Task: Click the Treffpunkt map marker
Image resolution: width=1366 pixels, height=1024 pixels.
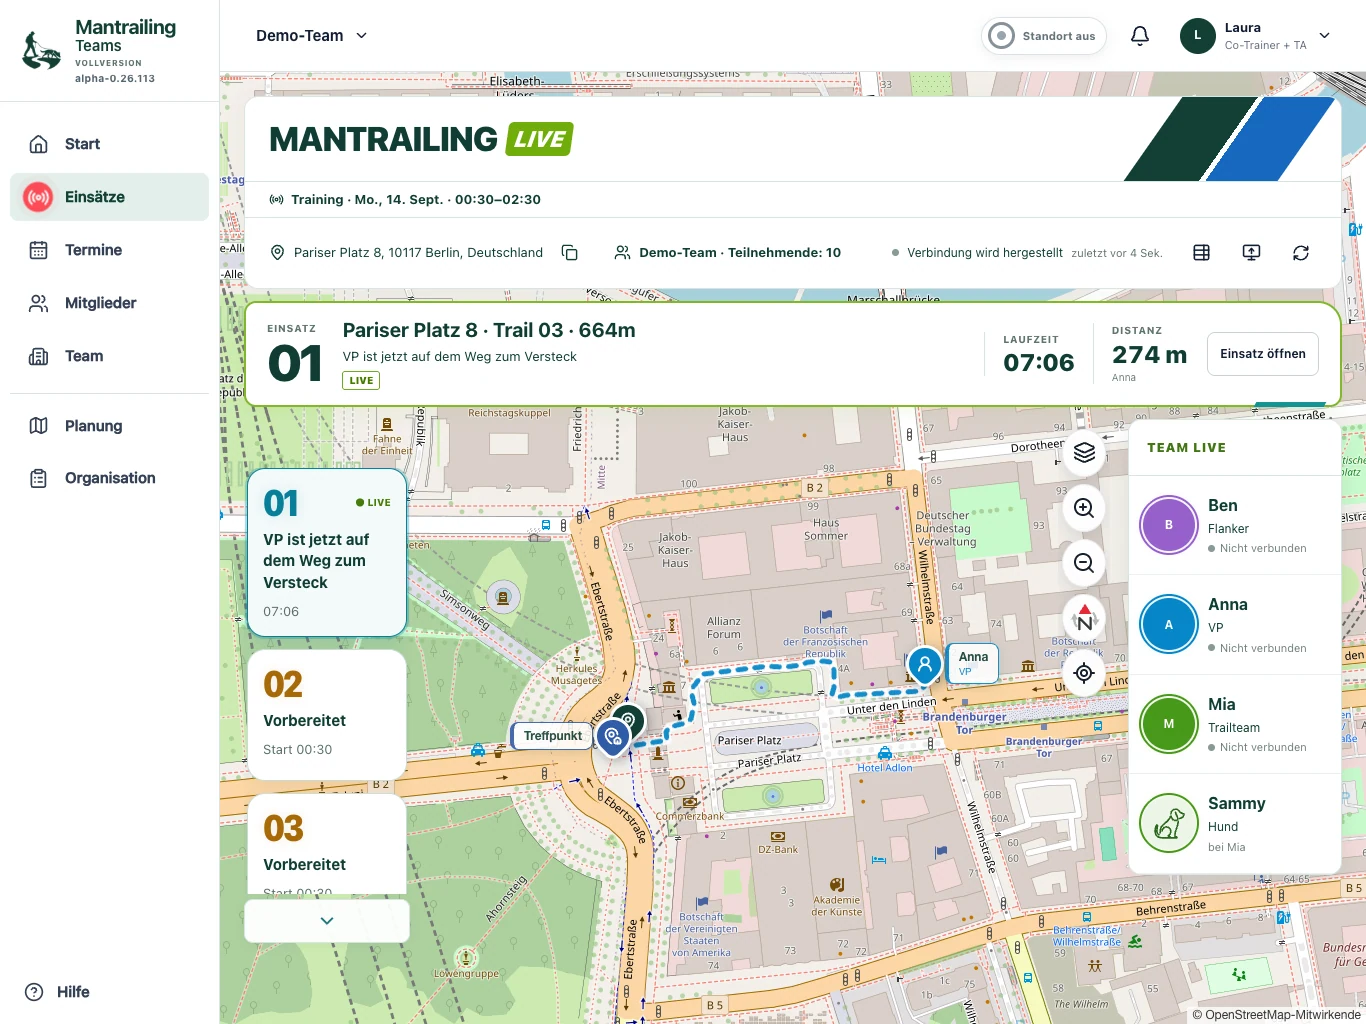Action: click(613, 738)
